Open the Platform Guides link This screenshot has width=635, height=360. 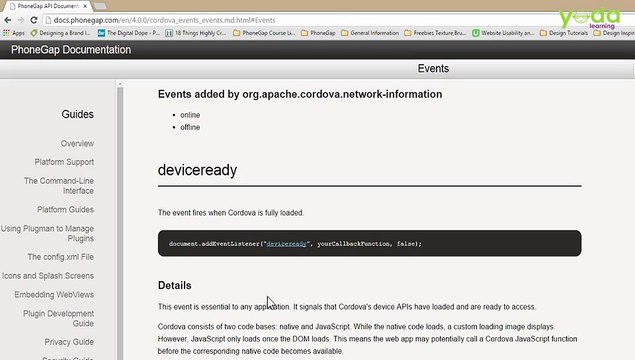point(65,209)
